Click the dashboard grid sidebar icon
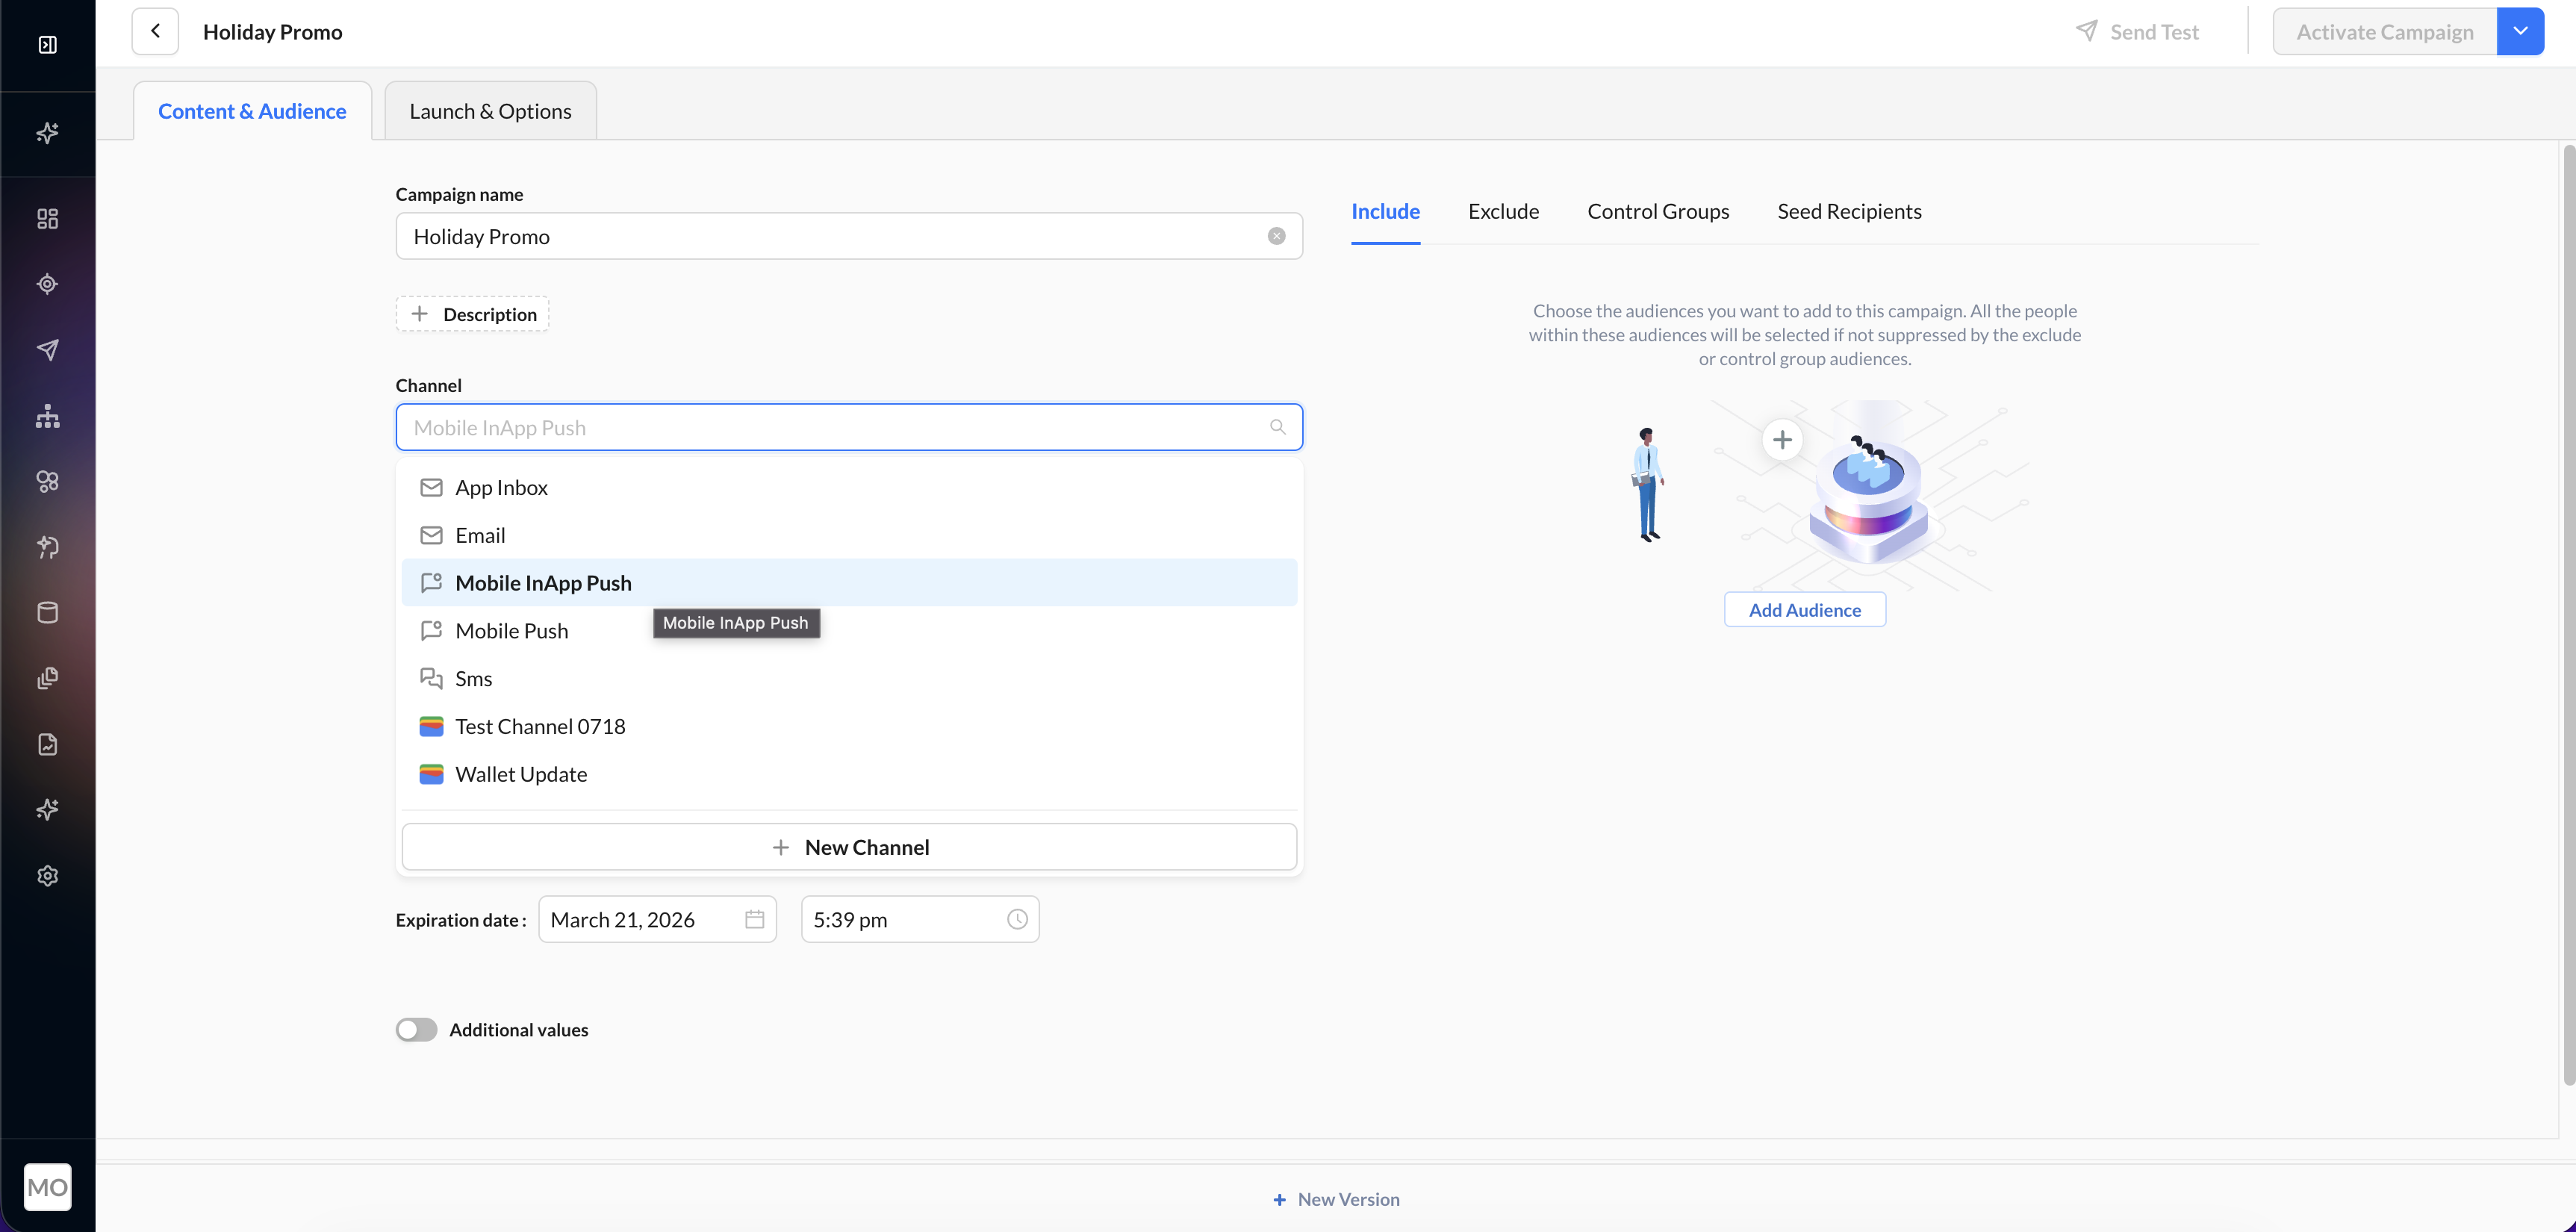Image resolution: width=2576 pixels, height=1232 pixels. [47, 218]
